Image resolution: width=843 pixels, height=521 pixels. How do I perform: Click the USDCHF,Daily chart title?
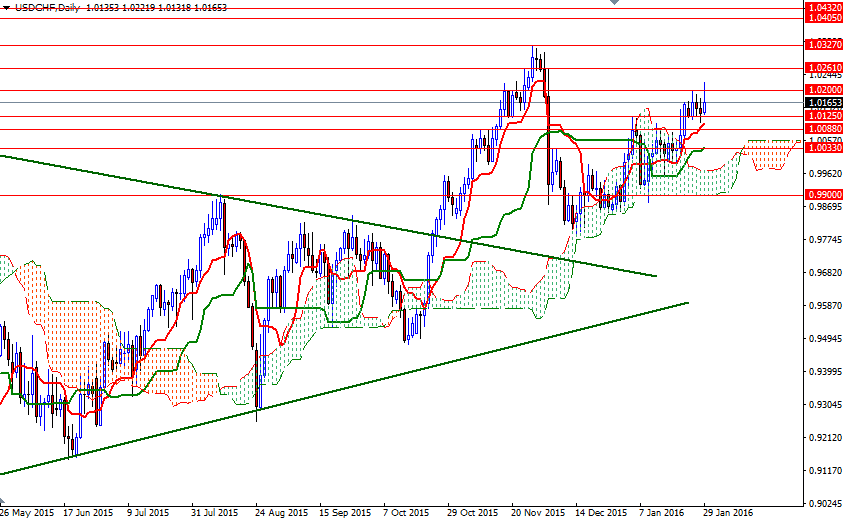click(x=47, y=8)
